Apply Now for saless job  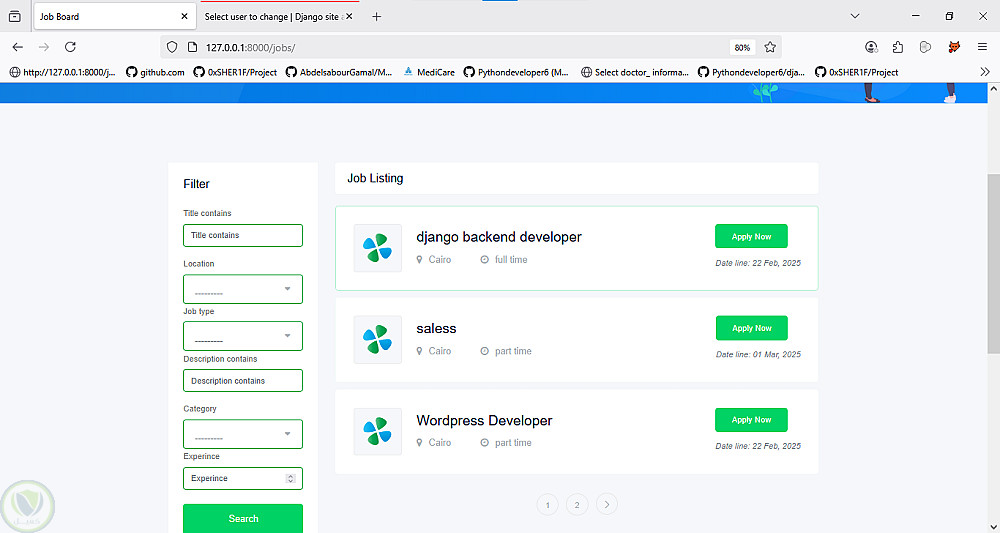click(x=751, y=328)
